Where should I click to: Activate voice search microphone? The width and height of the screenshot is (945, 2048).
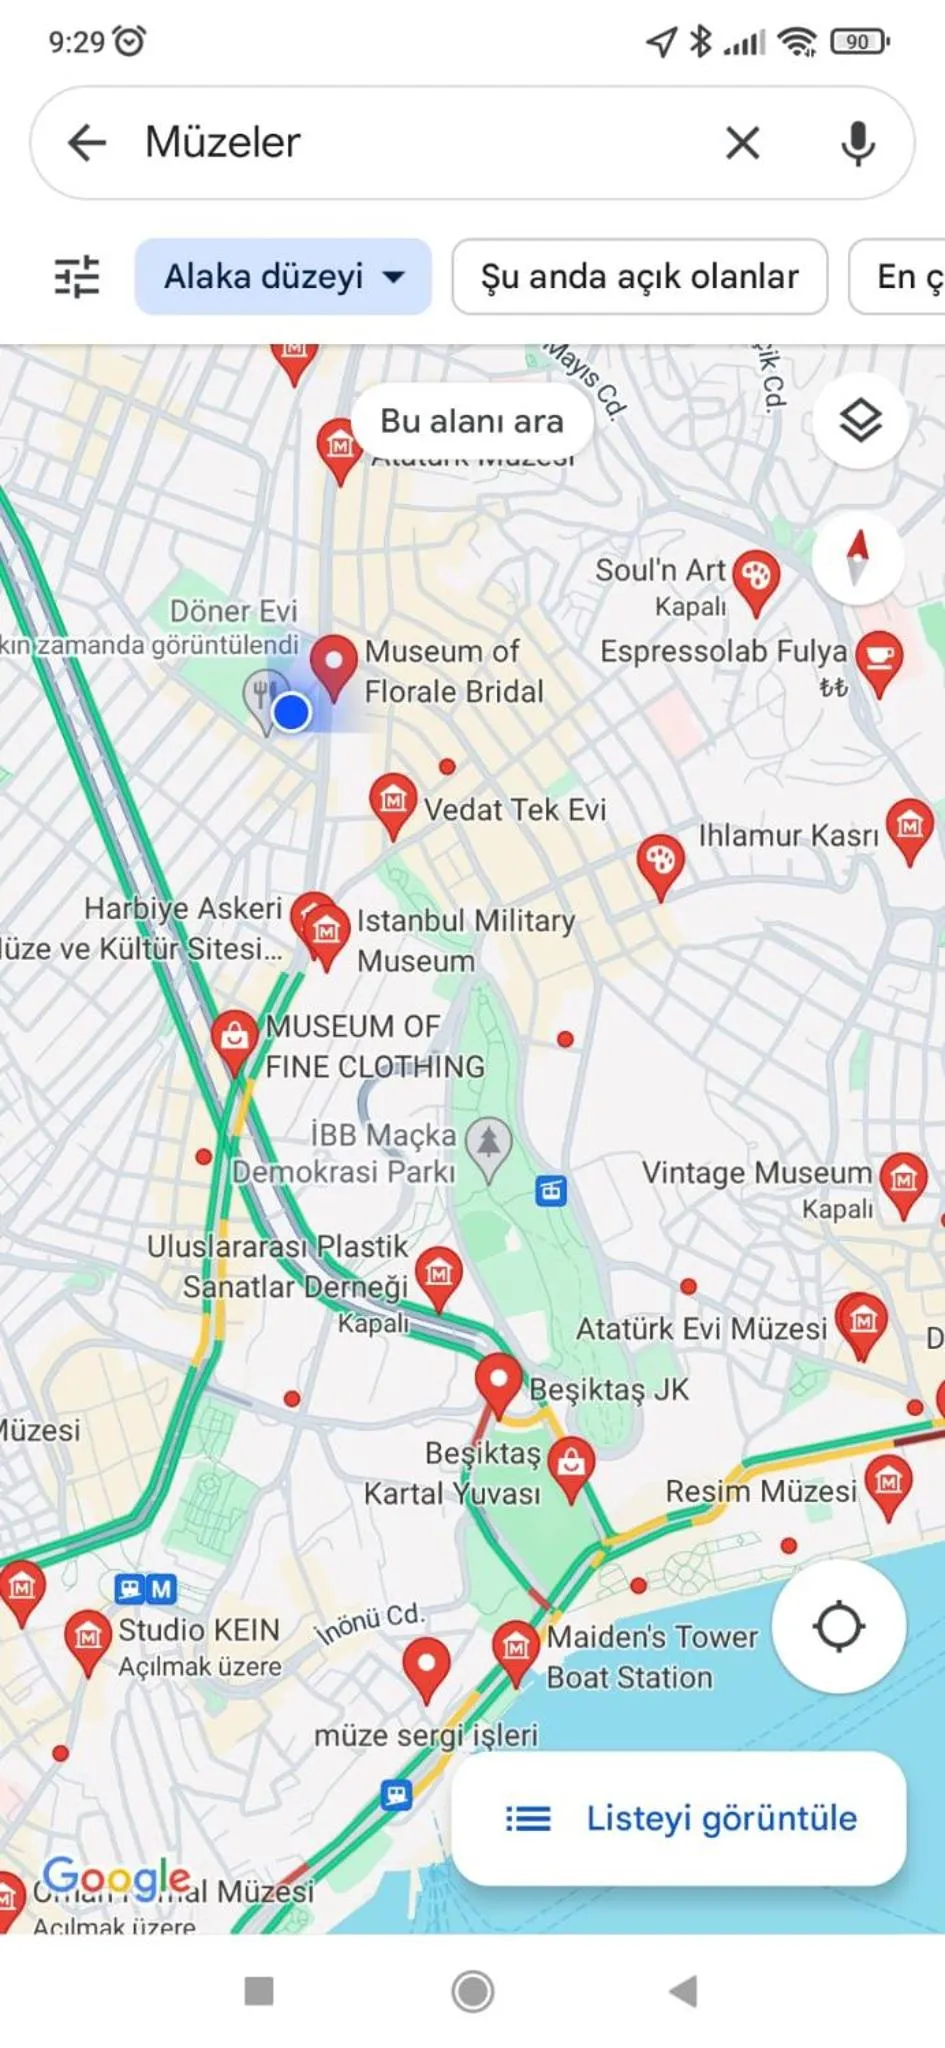(857, 143)
